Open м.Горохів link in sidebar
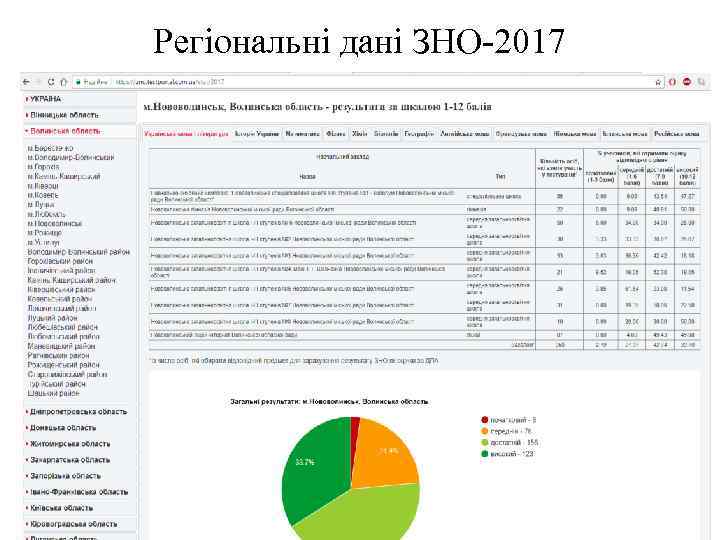The height and width of the screenshot is (540, 720). tap(44, 167)
